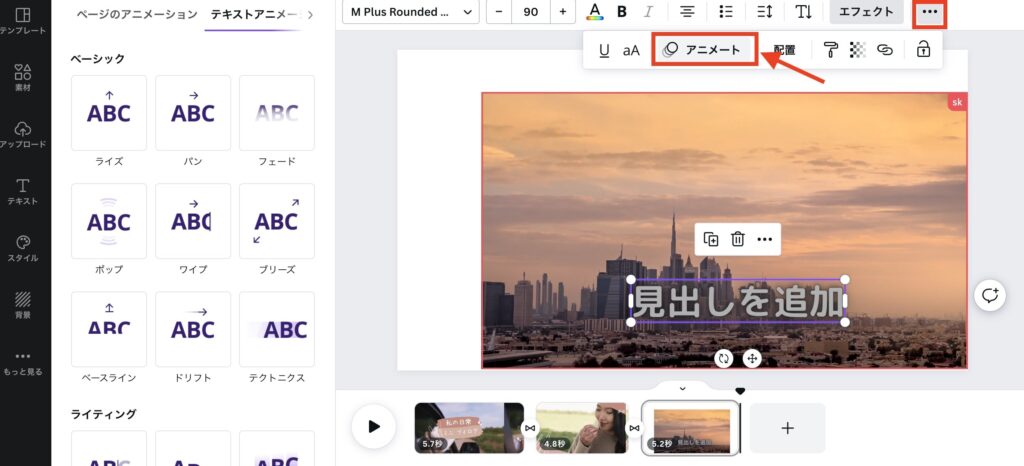Image resolution: width=1024 pixels, height=466 pixels.
Task: Click the toolbar more options button
Action: tap(929, 12)
